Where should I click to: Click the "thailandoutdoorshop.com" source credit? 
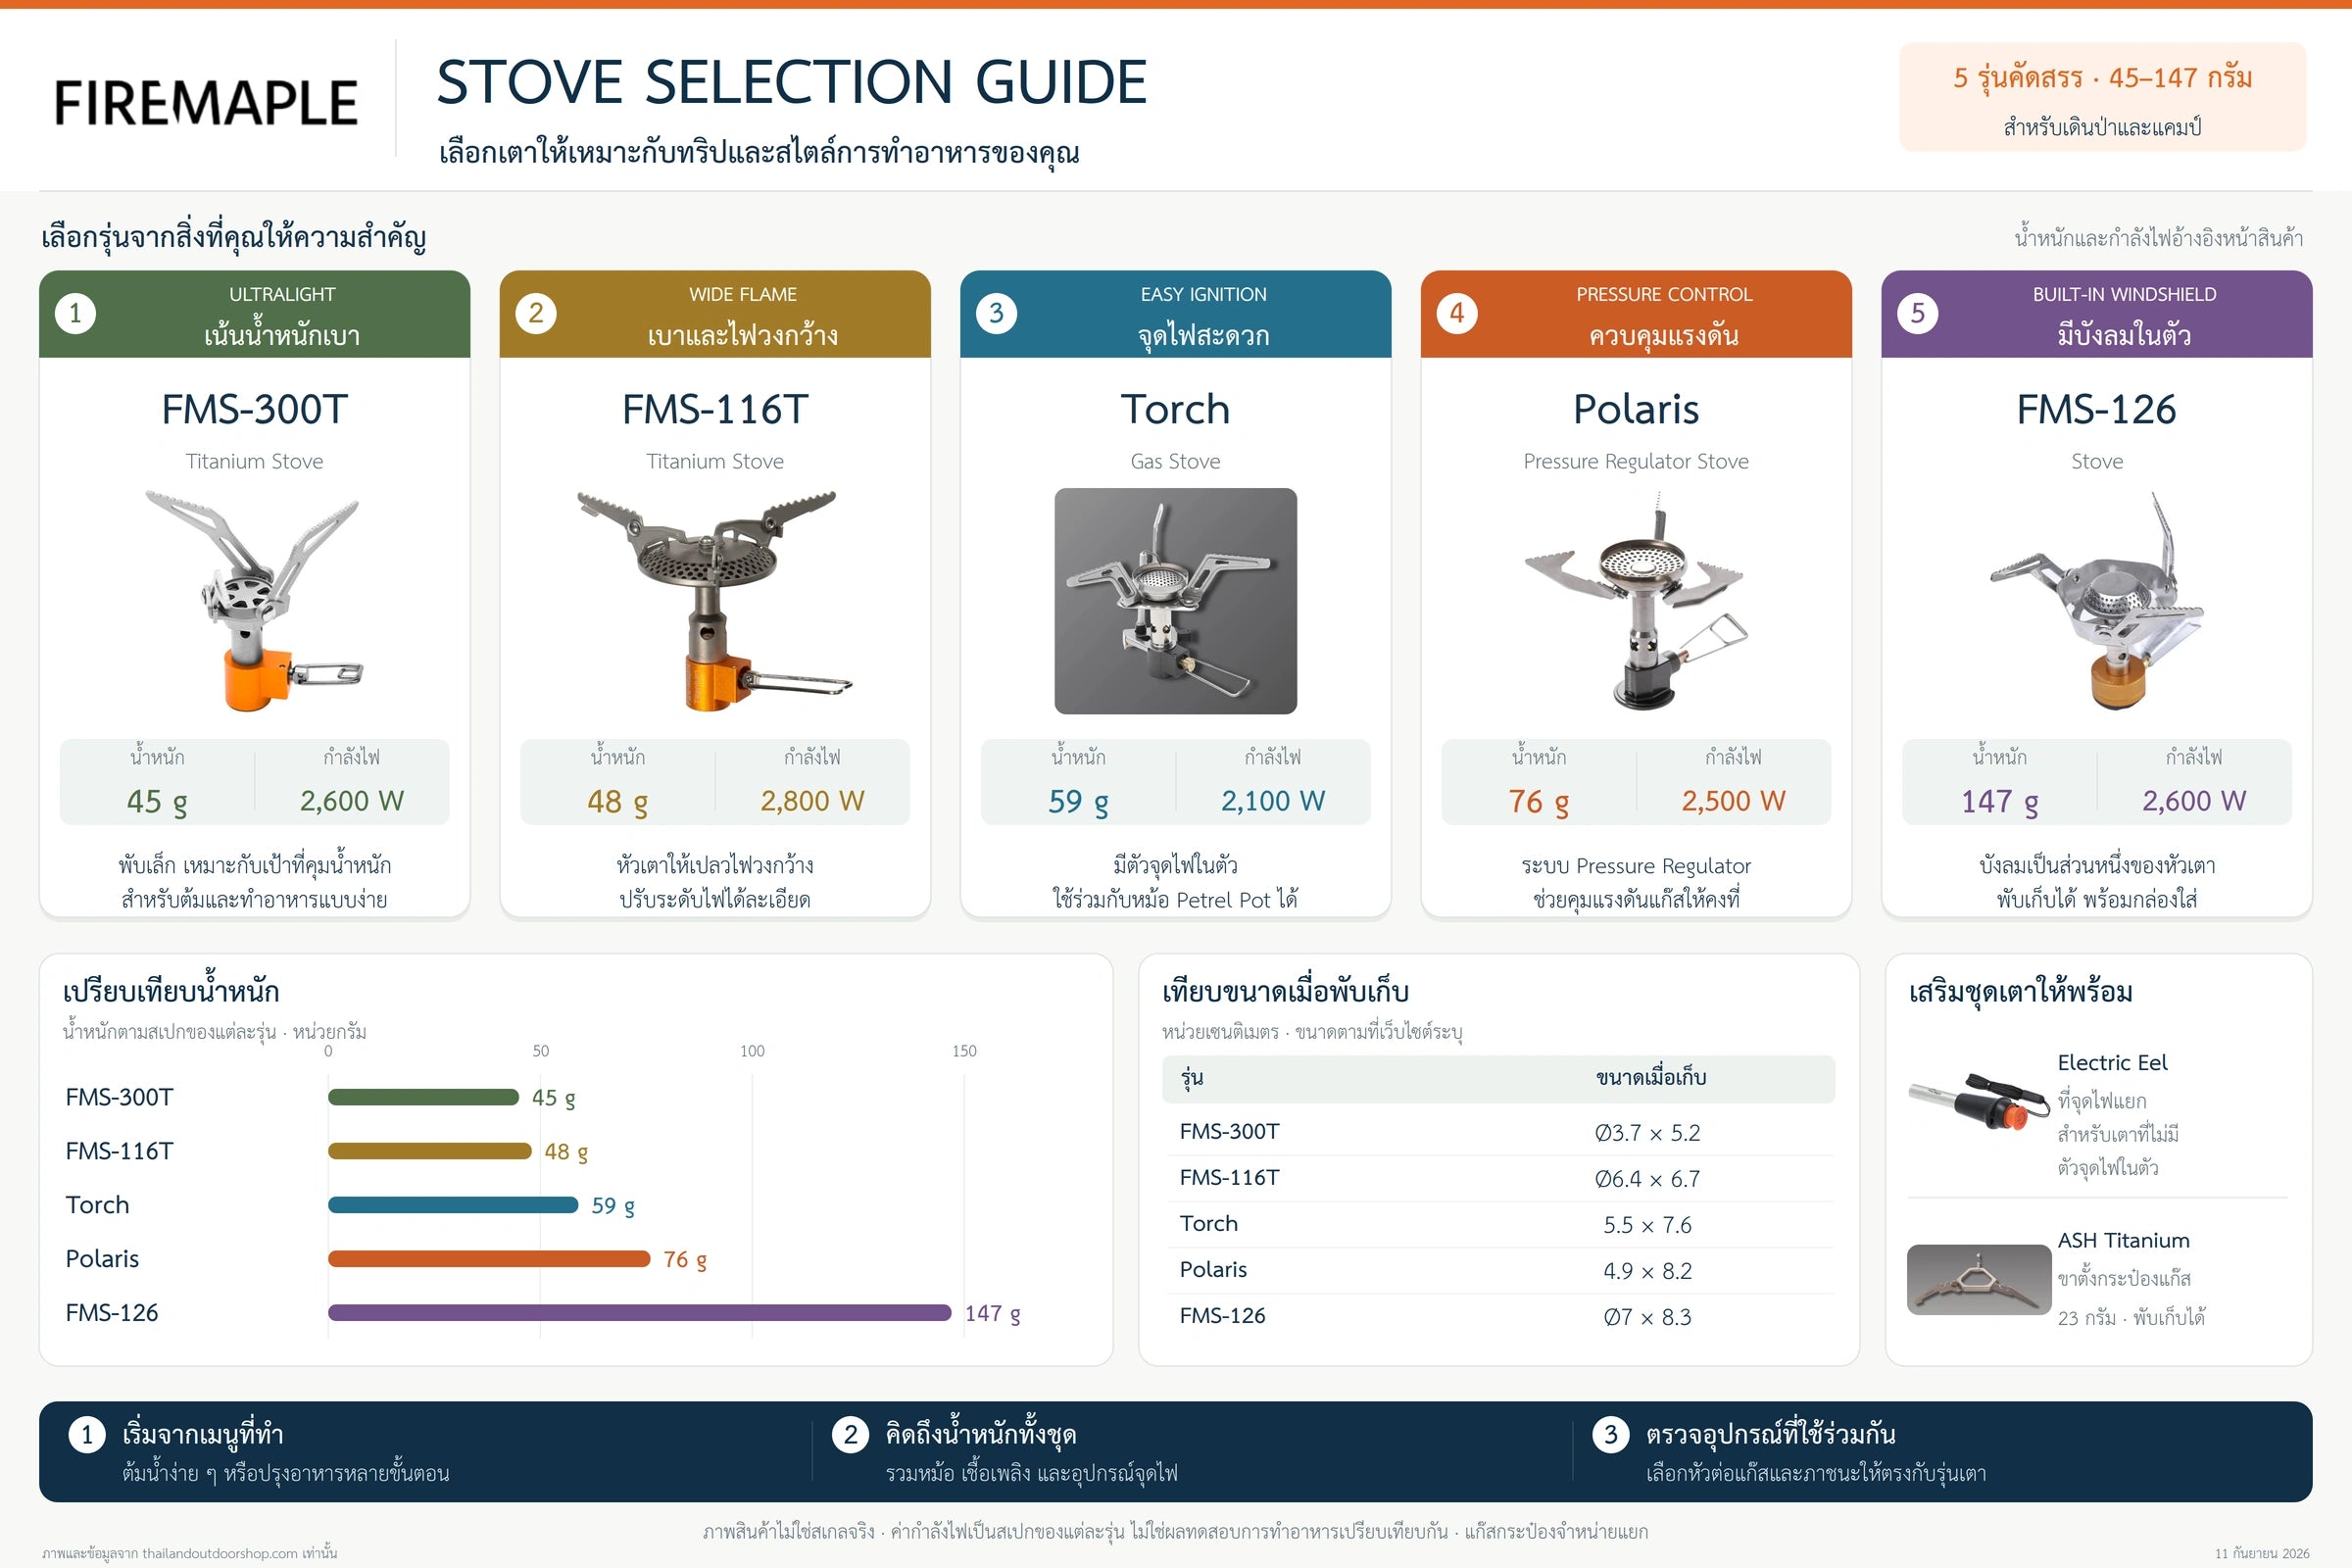tap(220, 1554)
